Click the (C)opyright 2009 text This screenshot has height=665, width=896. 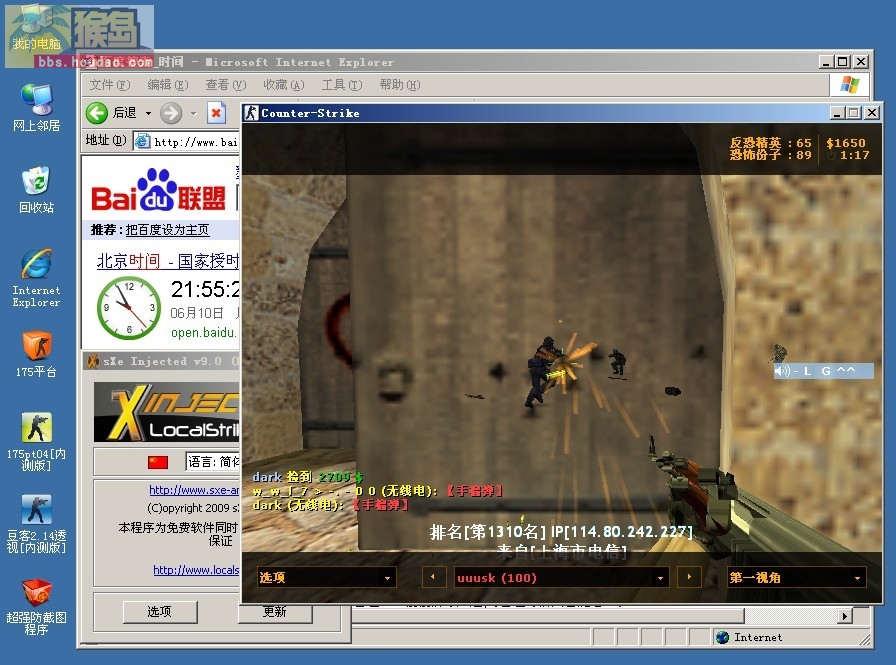(194, 508)
